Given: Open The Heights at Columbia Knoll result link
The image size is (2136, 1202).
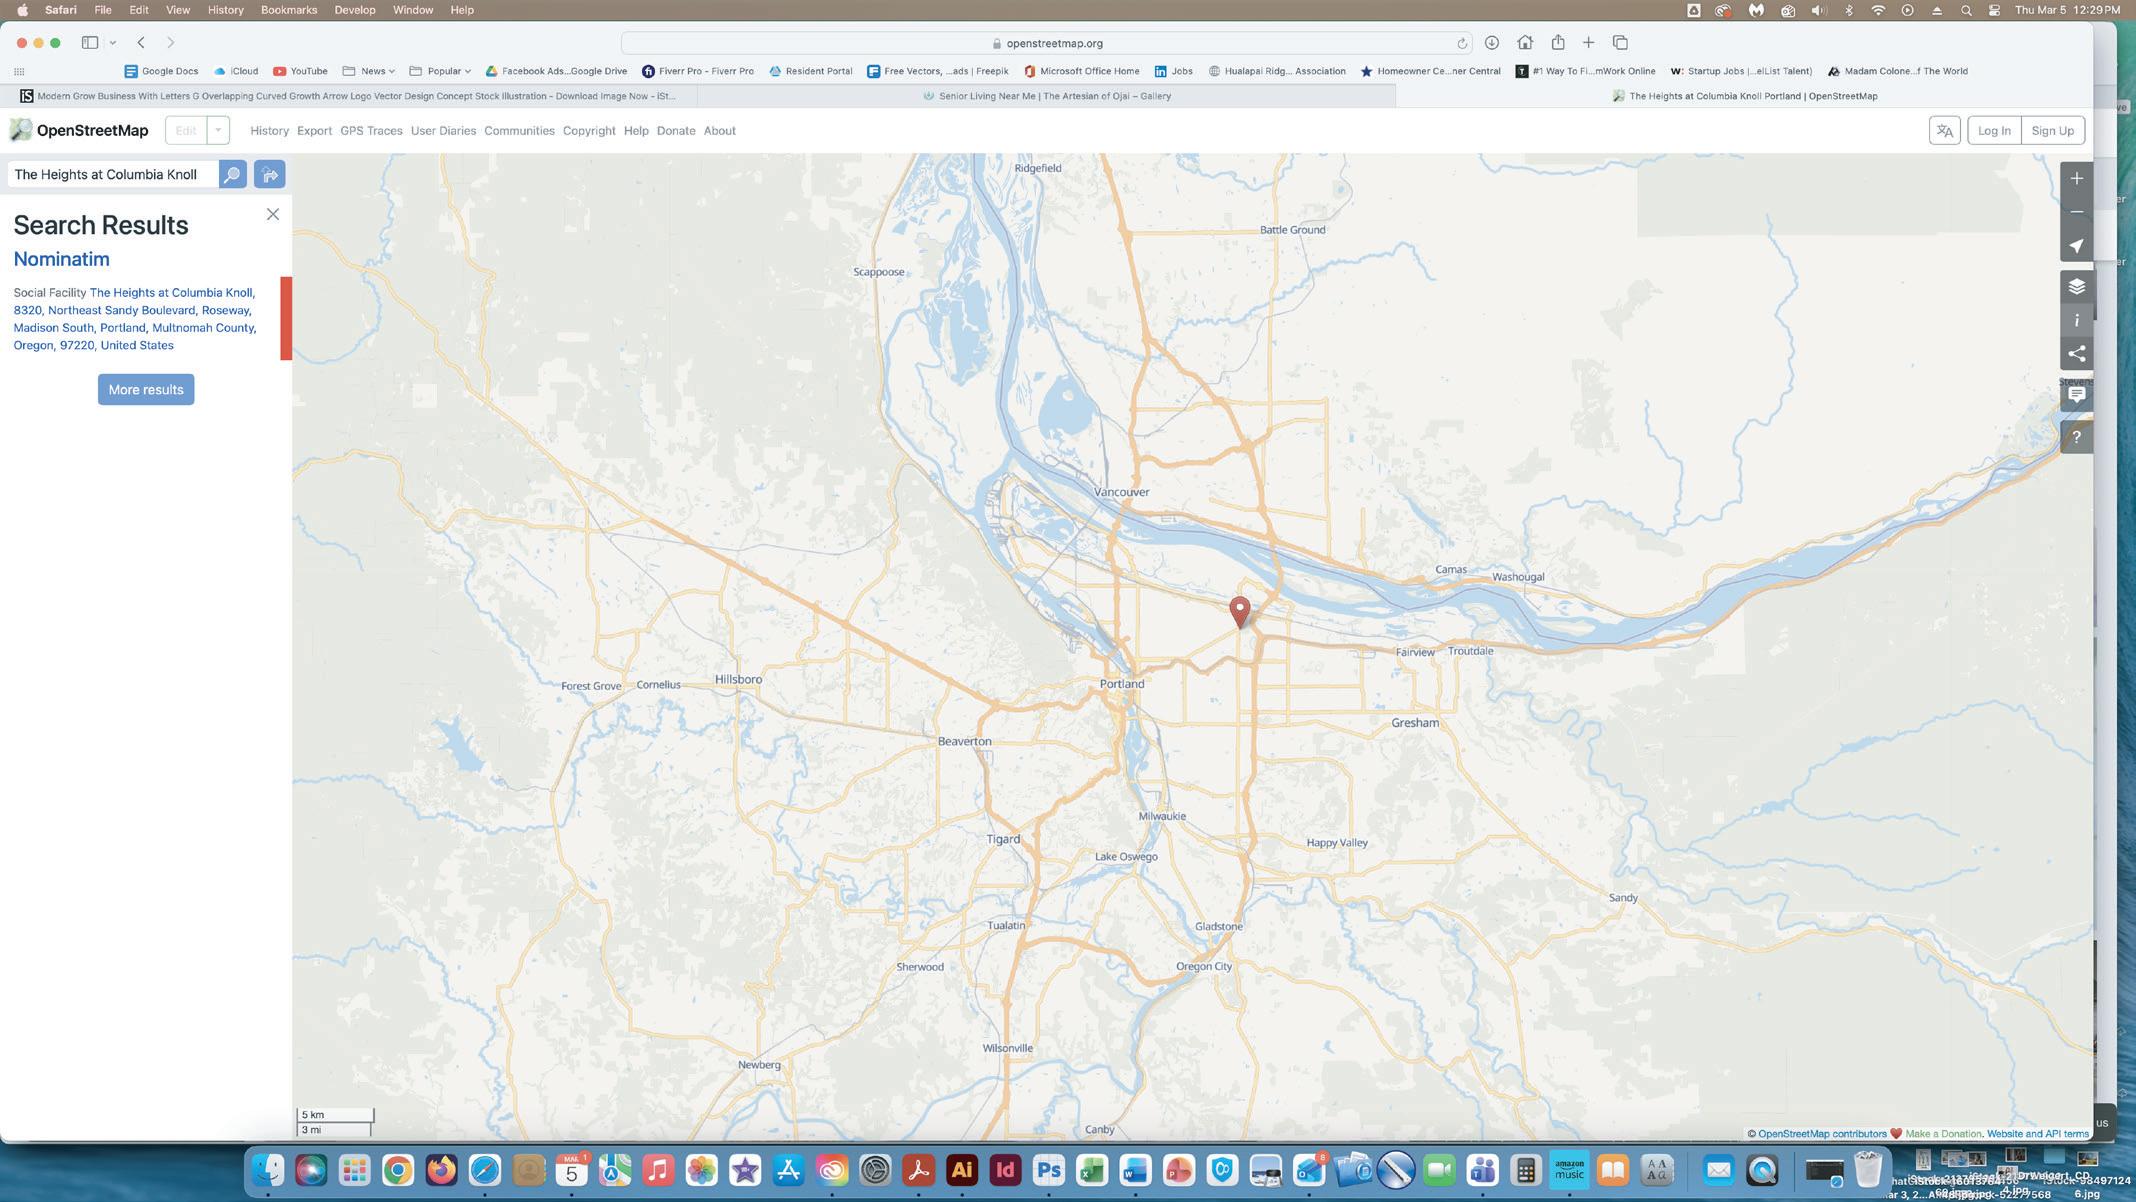Looking at the screenshot, I should coord(171,293).
